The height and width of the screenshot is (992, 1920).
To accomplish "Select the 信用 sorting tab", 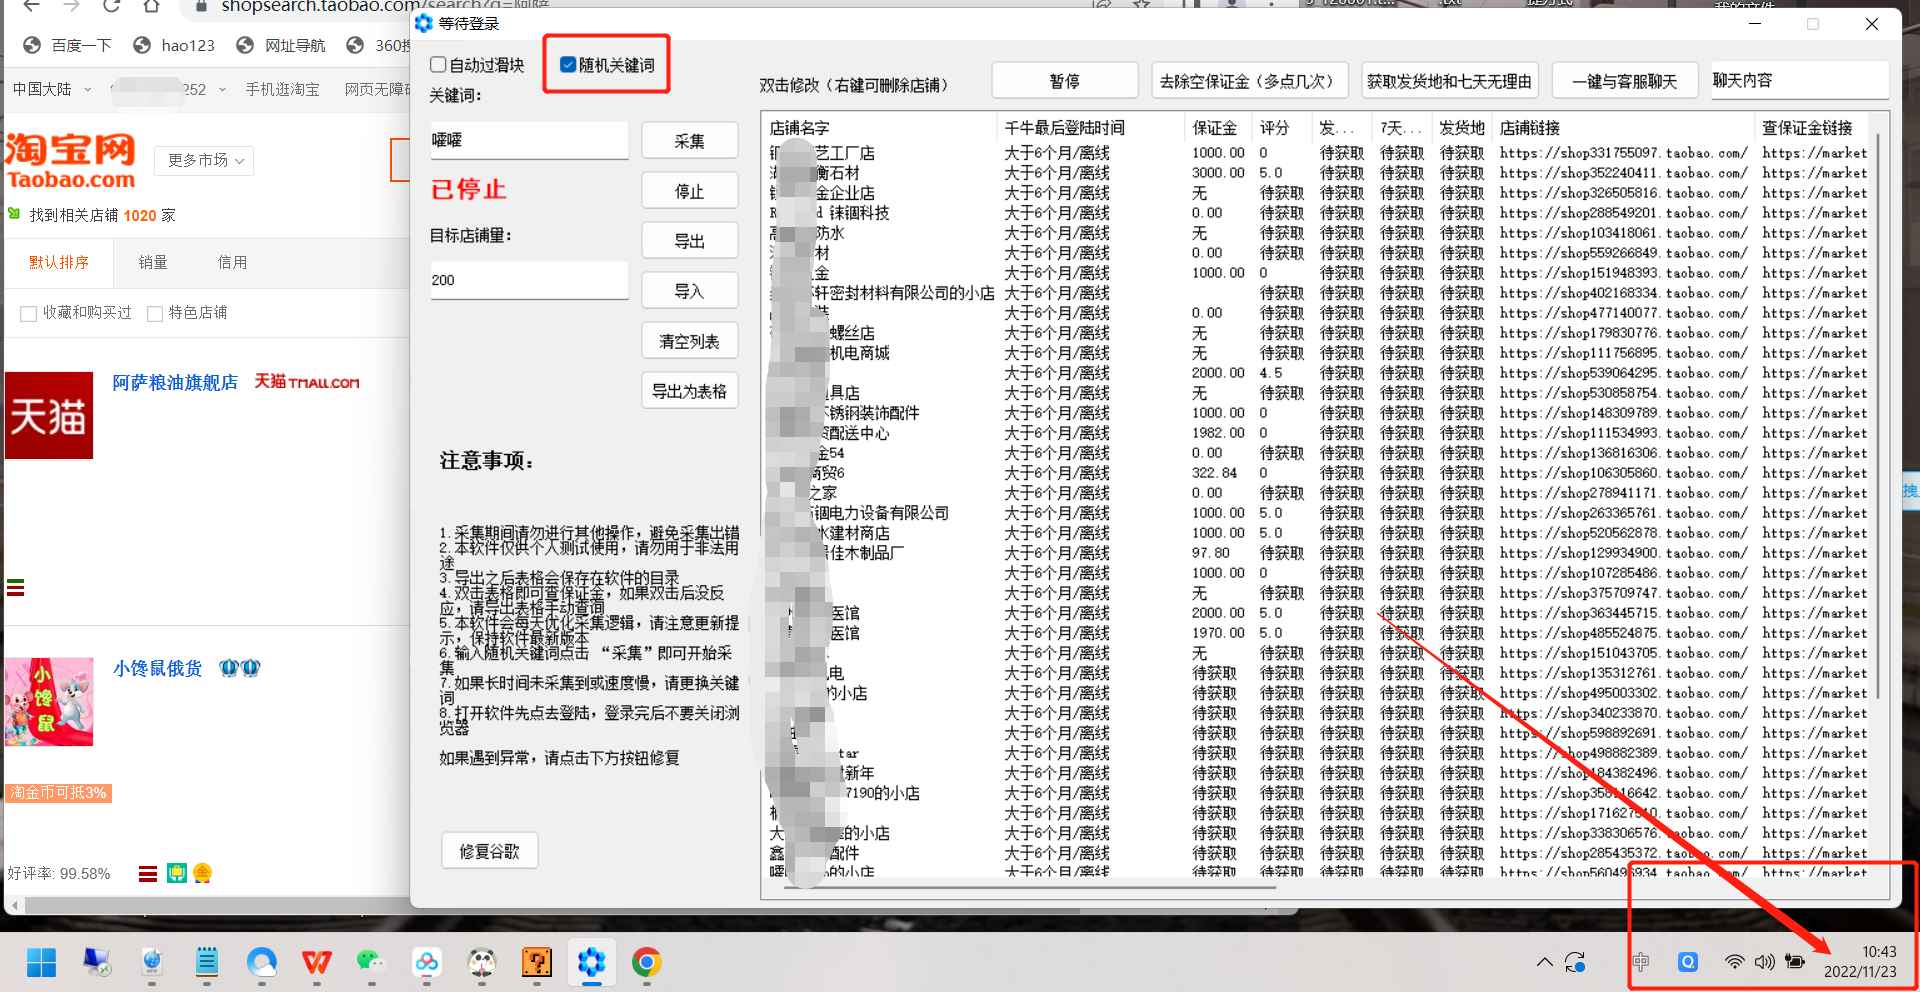I will point(232,262).
